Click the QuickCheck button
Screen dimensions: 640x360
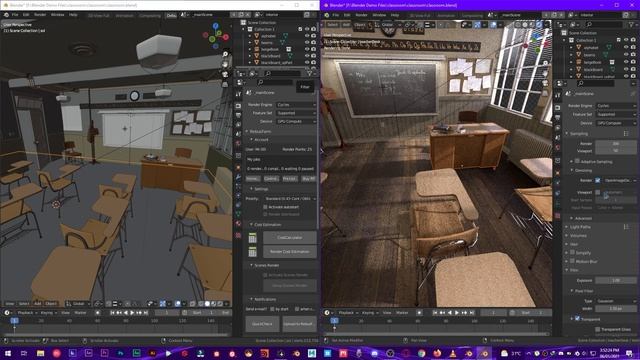(262, 324)
